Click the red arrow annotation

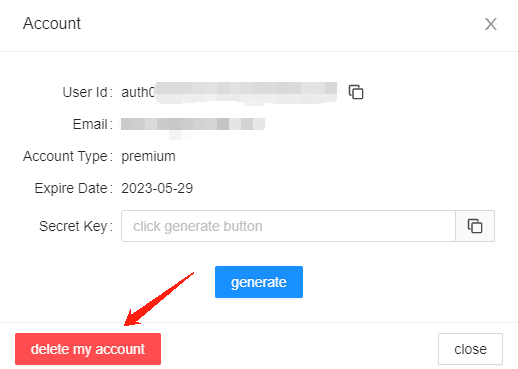click(x=158, y=299)
